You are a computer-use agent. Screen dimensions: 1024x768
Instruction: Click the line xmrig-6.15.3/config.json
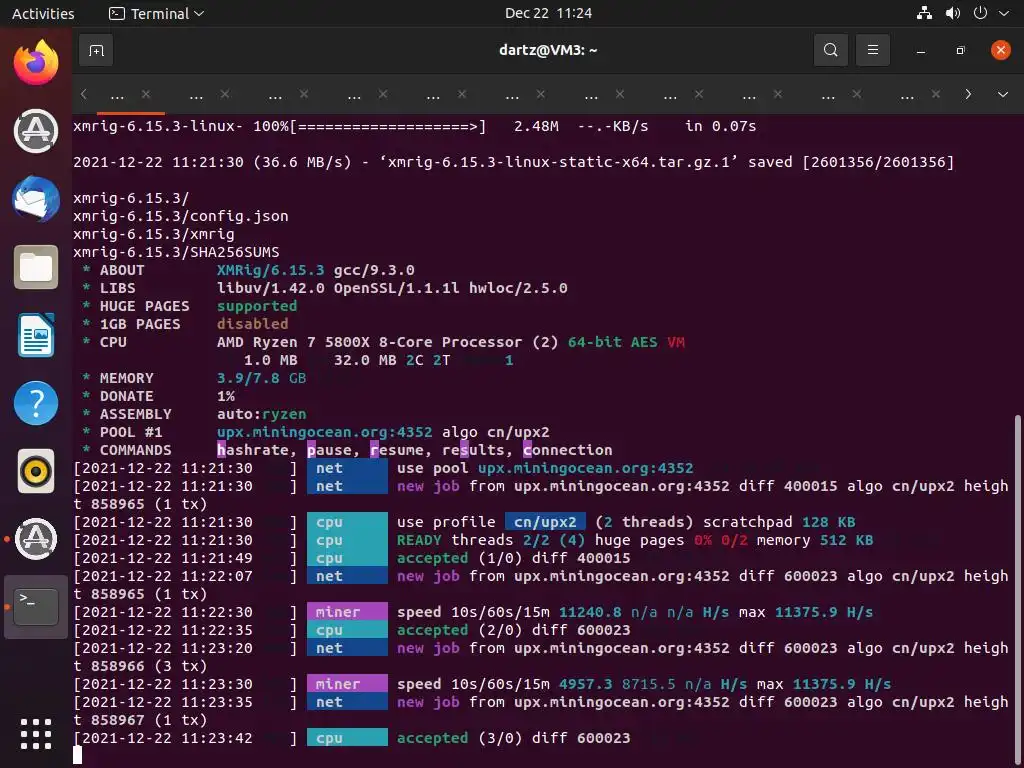point(180,216)
